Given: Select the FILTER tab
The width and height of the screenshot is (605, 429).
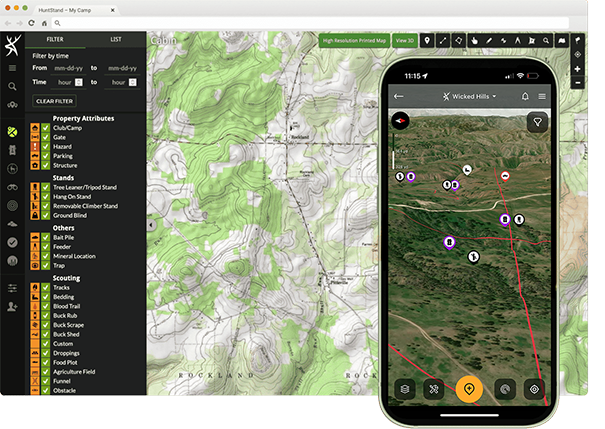Looking at the screenshot, I should pyautogui.click(x=55, y=39).
